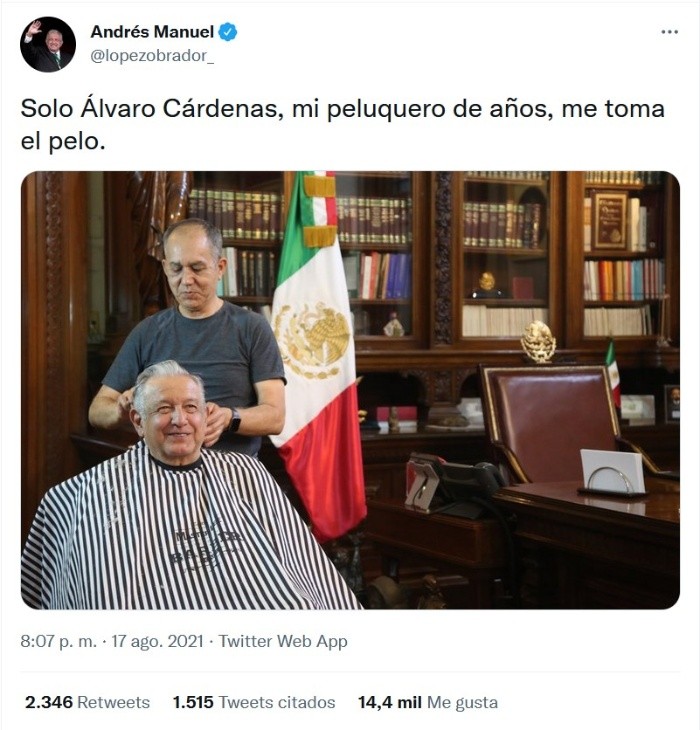Click the golden eagle emblem on desk
Image resolution: width=700 pixels, height=730 pixels.
pos(538,342)
